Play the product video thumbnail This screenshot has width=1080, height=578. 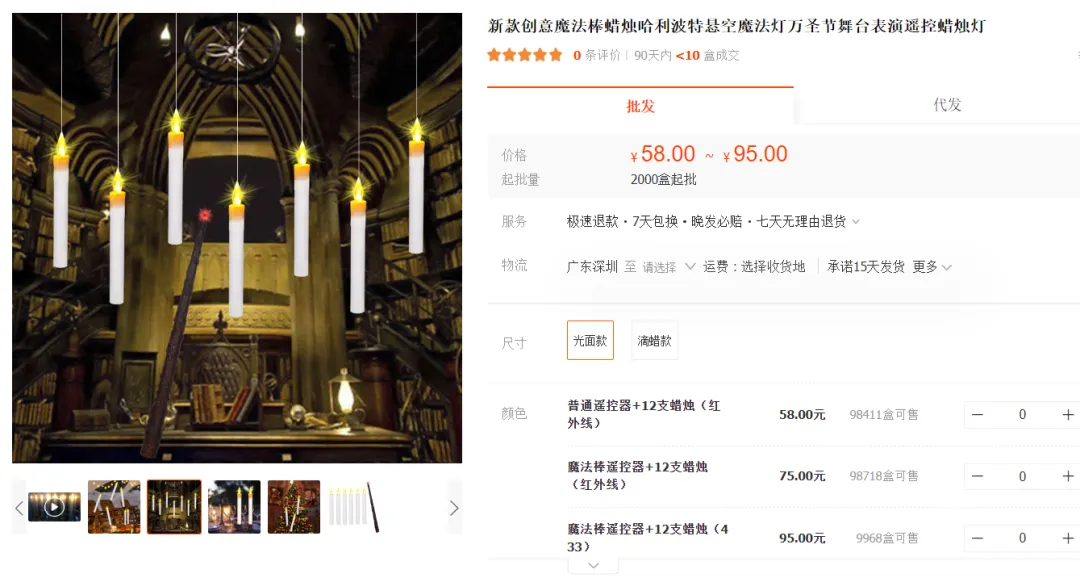(x=54, y=507)
